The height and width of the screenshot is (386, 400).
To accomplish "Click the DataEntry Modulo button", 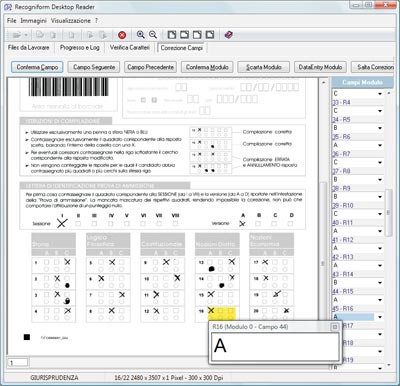I will coord(320,67).
